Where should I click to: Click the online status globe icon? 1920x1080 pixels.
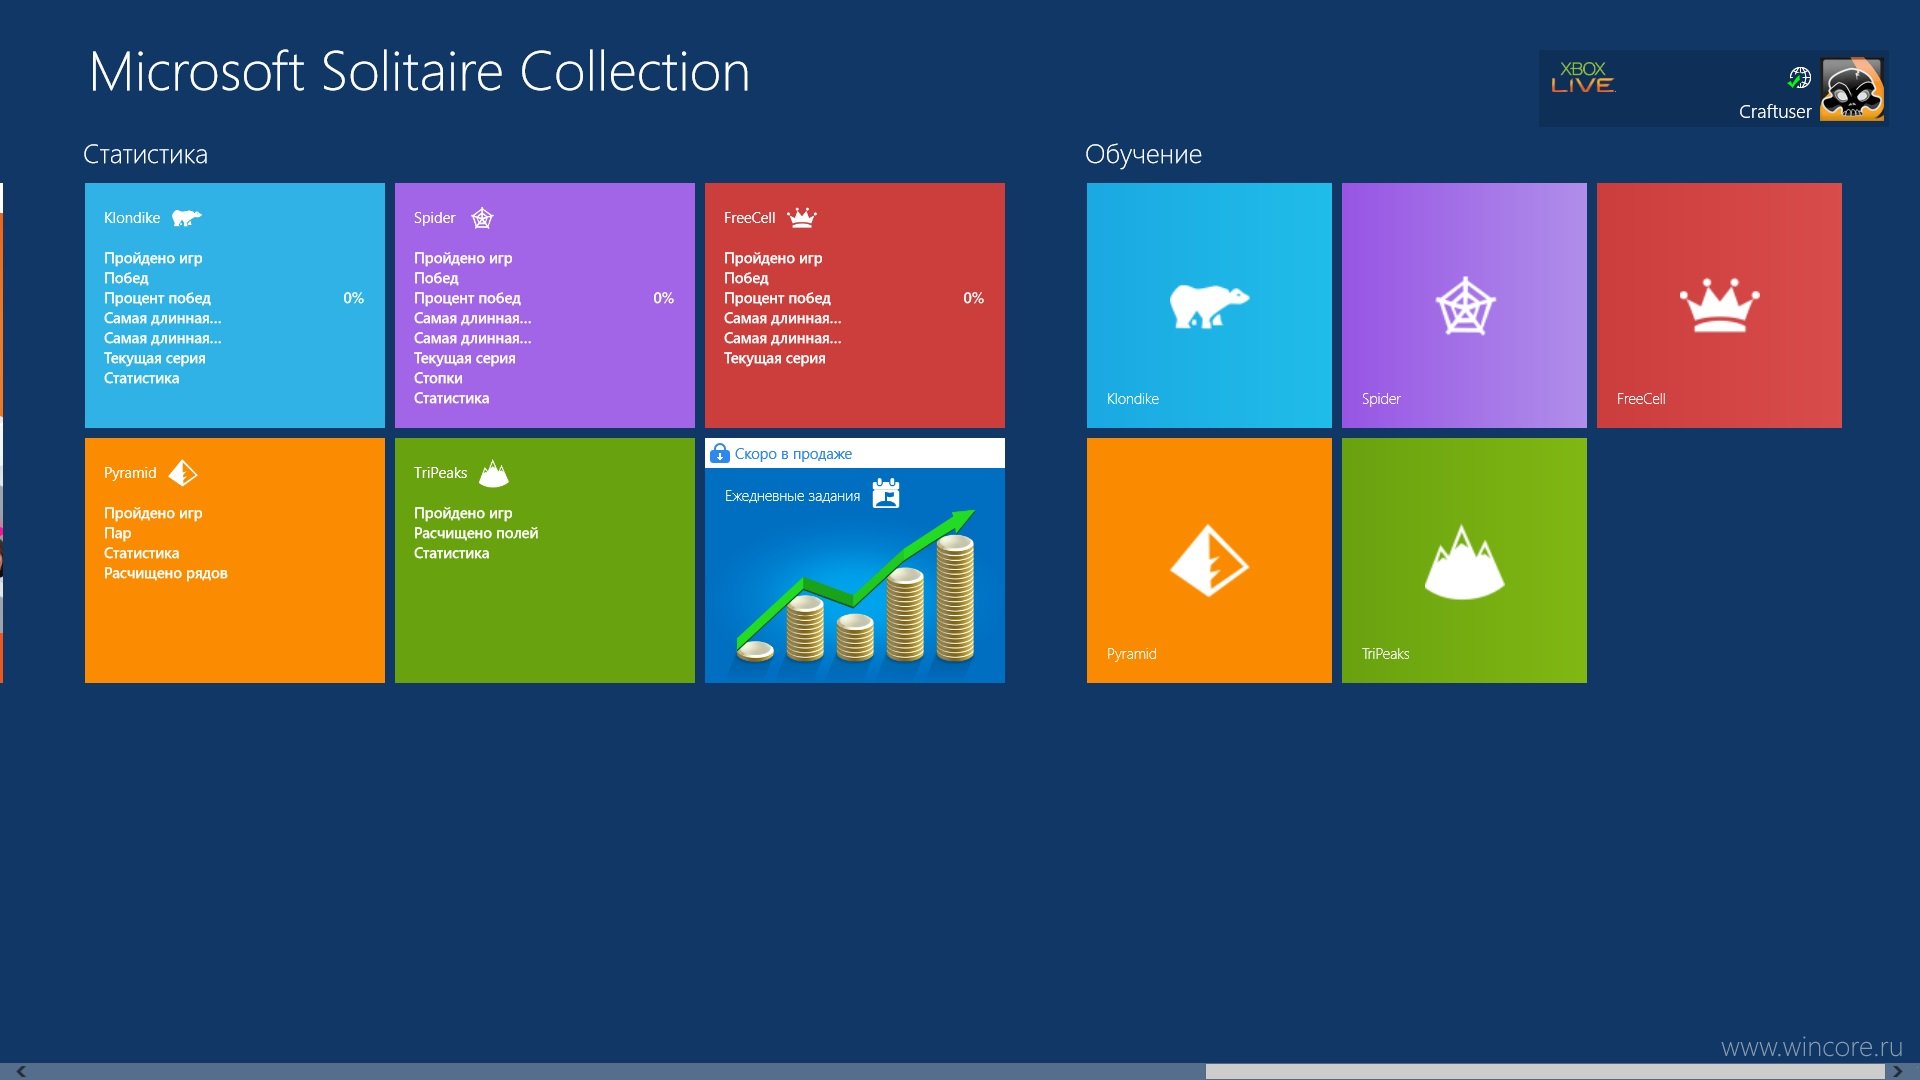click(x=1799, y=77)
